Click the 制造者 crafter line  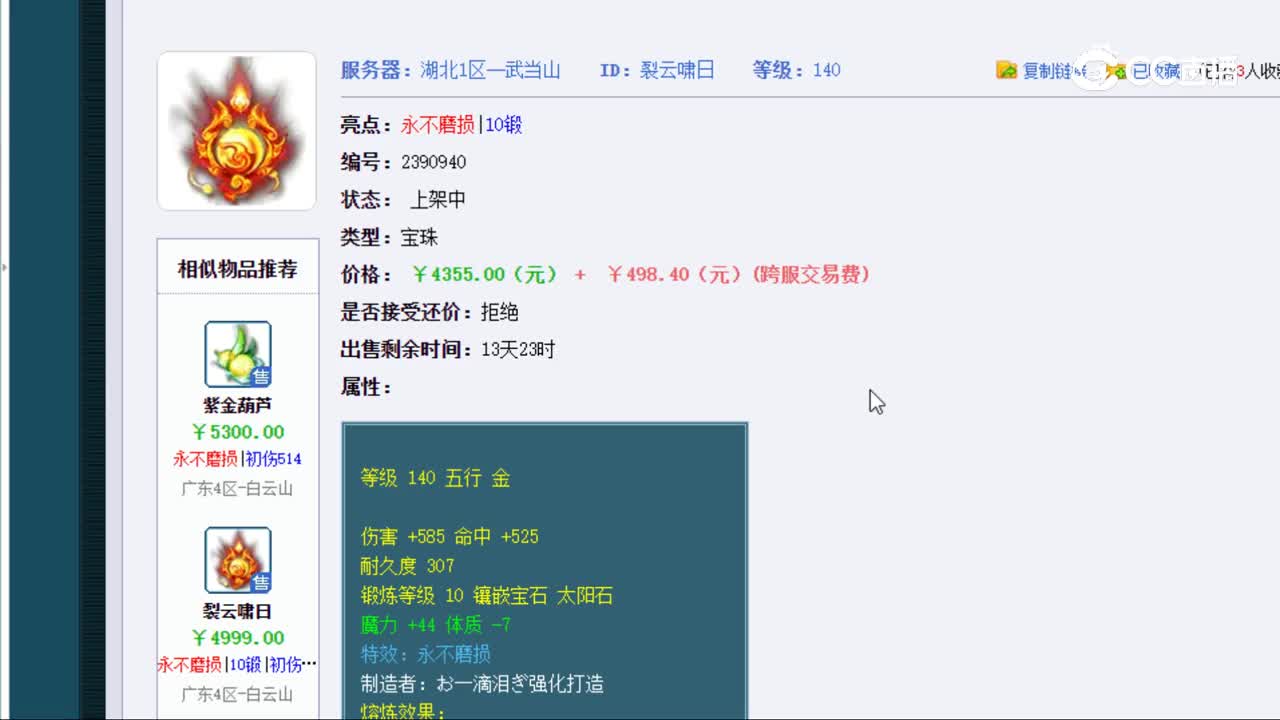tap(482, 684)
